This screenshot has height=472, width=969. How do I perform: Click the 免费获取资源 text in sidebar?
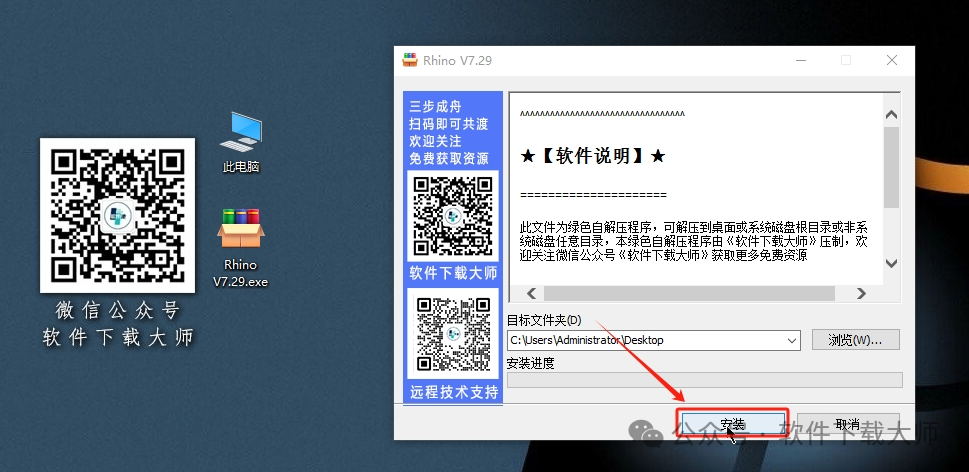coord(449,158)
